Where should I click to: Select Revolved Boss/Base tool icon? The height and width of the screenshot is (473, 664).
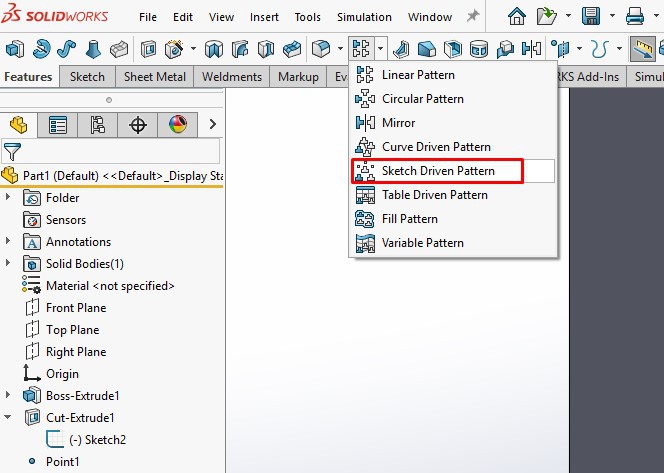[x=42, y=49]
